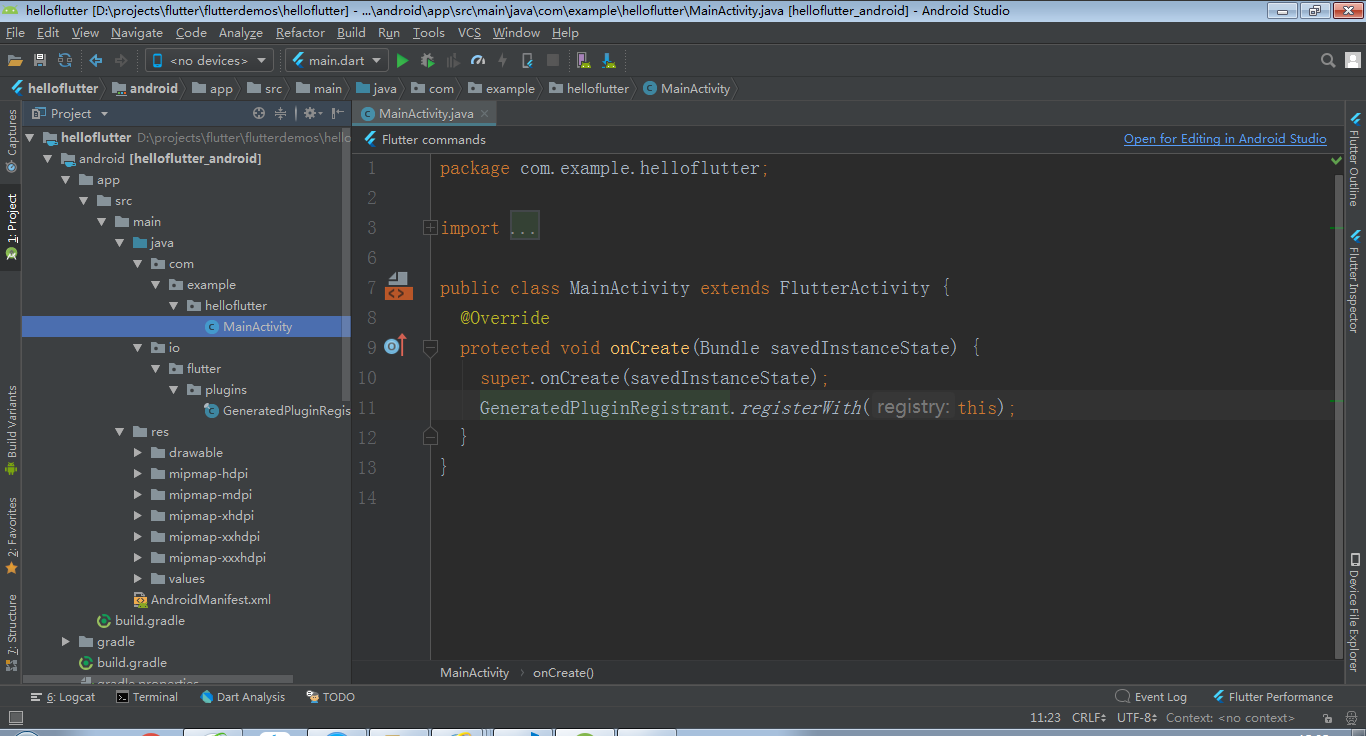Open the Project panel gear settings
Screen dimensions: 1366x736
click(311, 113)
